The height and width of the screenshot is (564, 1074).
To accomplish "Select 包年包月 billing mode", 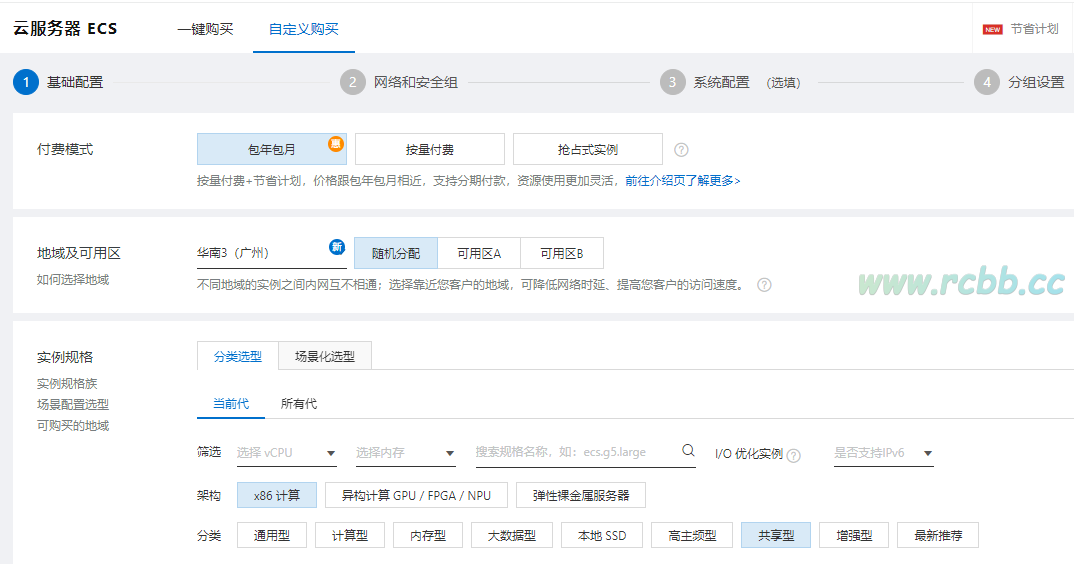I will (272, 149).
